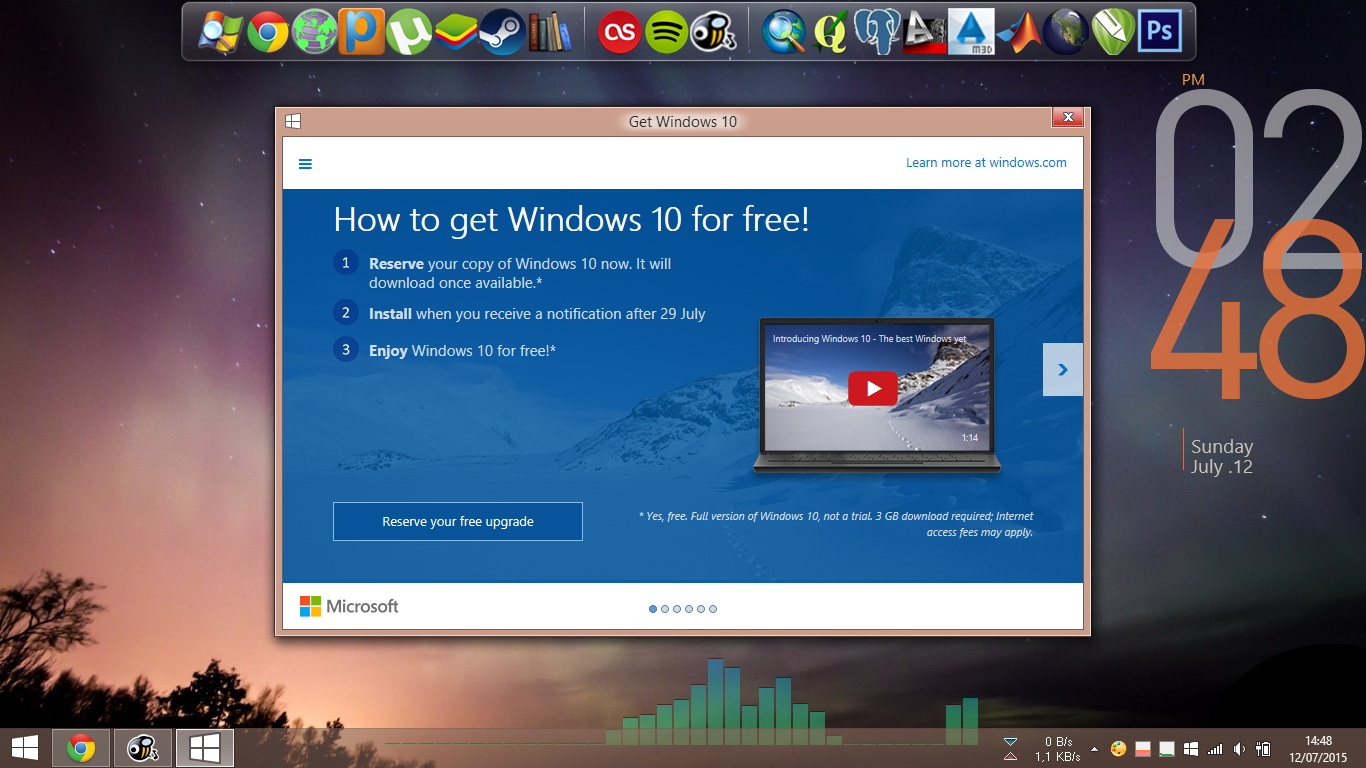This screenshot has height=768, width=1366.
Task: Open the network signal tray icon
Action: 1215,748
